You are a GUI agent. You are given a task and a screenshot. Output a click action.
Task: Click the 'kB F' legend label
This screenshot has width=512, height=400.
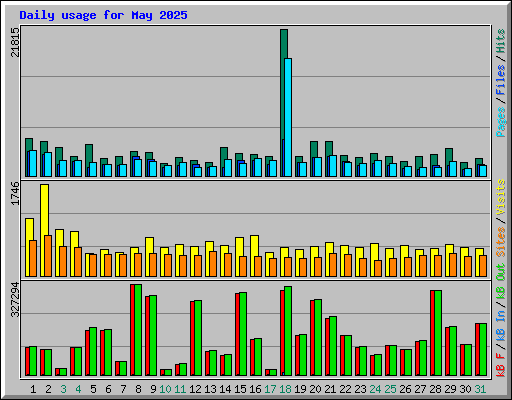point(501,365)
